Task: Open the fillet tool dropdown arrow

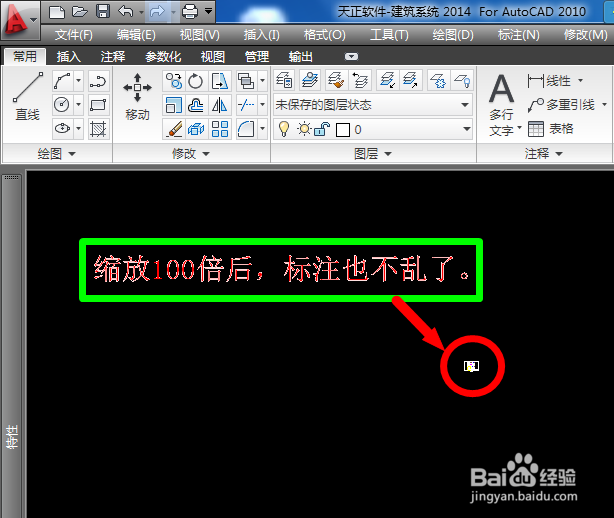Action: 262,128
